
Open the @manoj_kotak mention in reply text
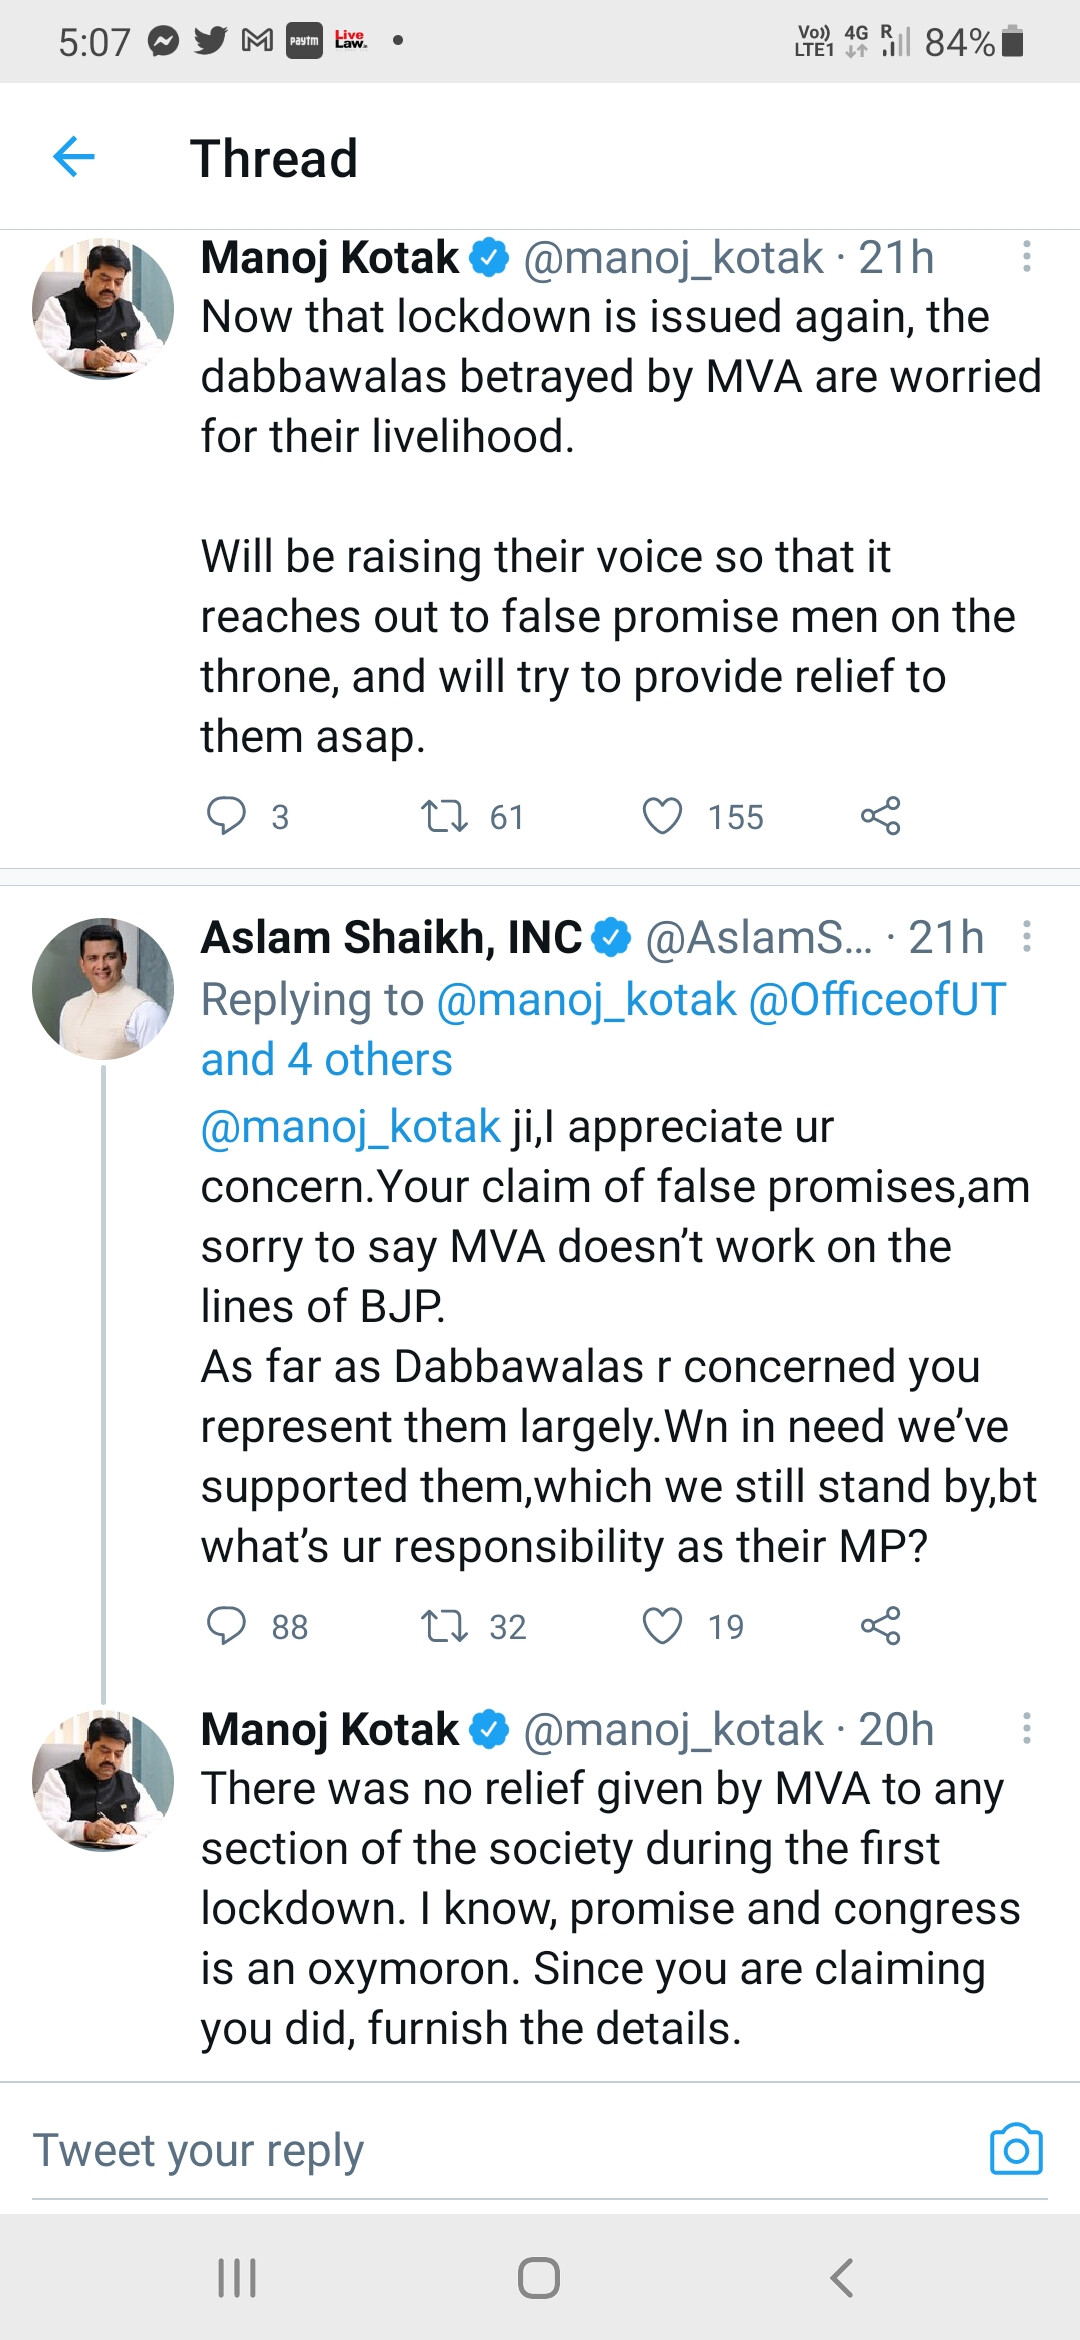pyautogui.click(x=350, y=1127)
